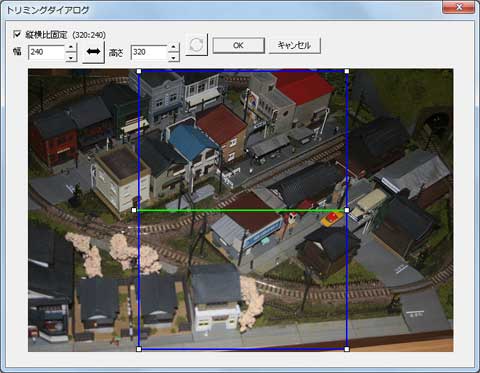Screen dimensions: 480x373
Task: Click the bottom-right crop handle
Action: pyautogui.click(x=347, y=349)
